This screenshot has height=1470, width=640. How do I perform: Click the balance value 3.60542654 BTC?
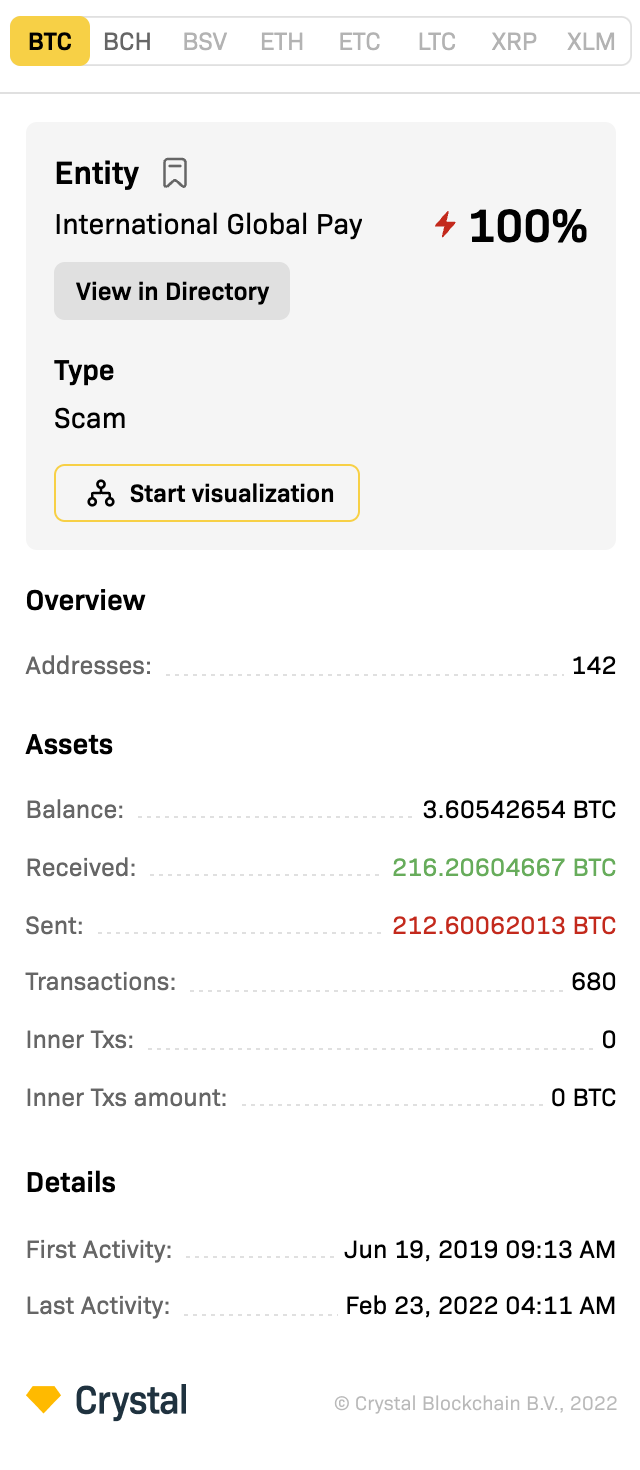pos(519,809)
